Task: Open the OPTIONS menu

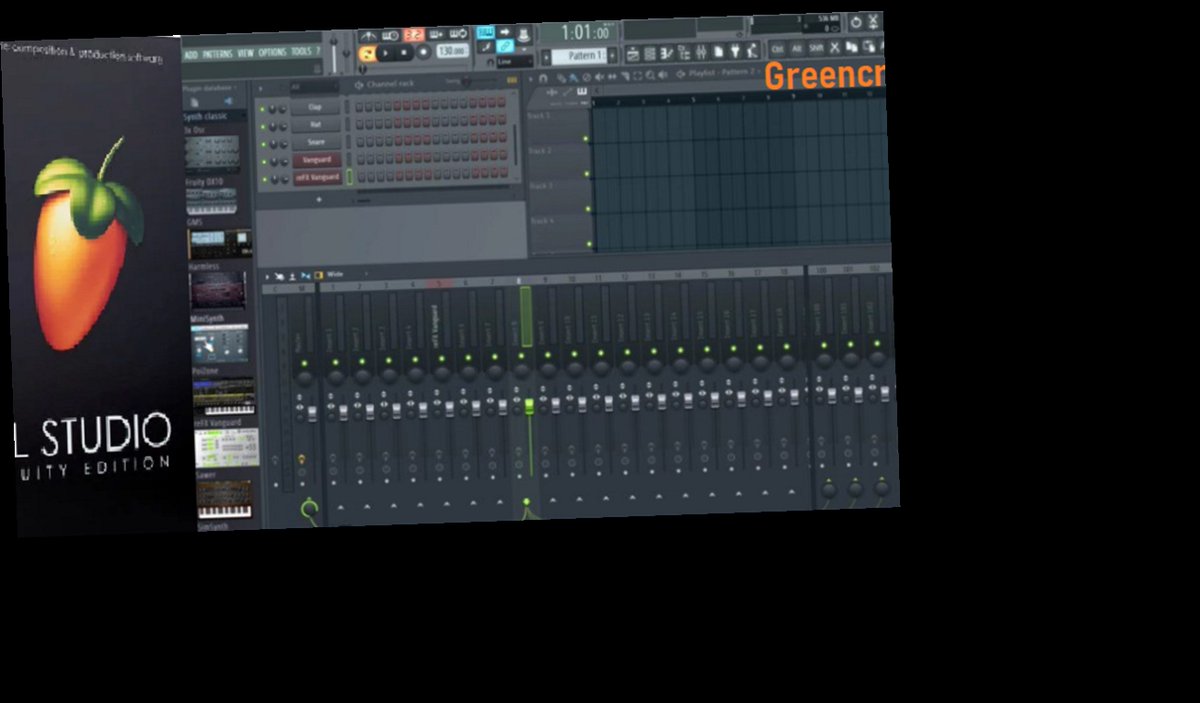Action: point(272,52)
